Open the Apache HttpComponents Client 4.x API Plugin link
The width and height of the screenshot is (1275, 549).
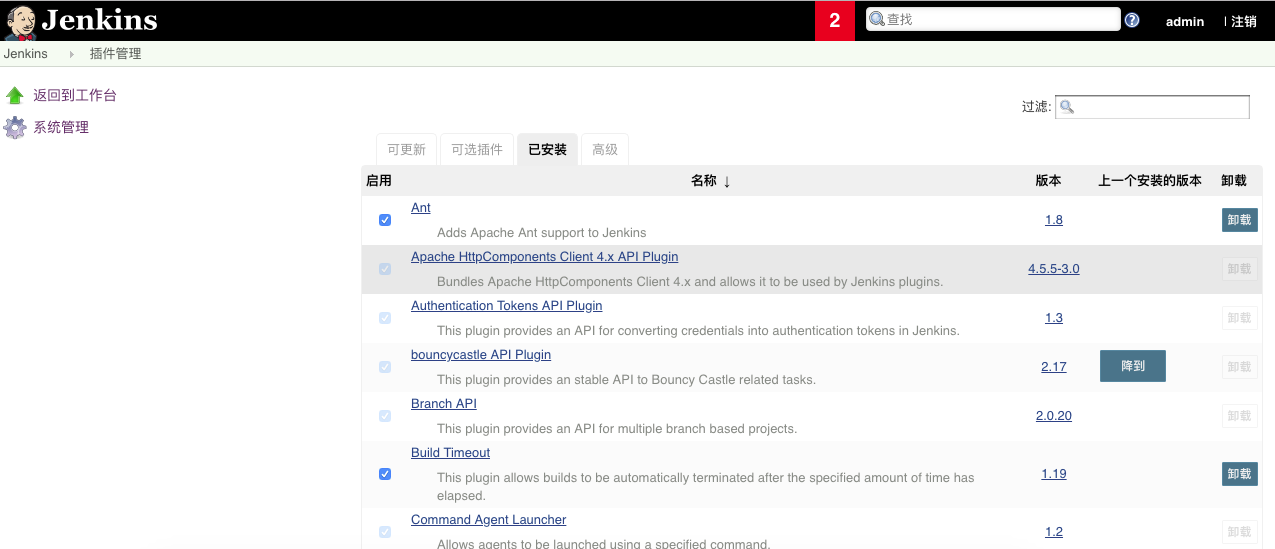(x=545, y=257)
